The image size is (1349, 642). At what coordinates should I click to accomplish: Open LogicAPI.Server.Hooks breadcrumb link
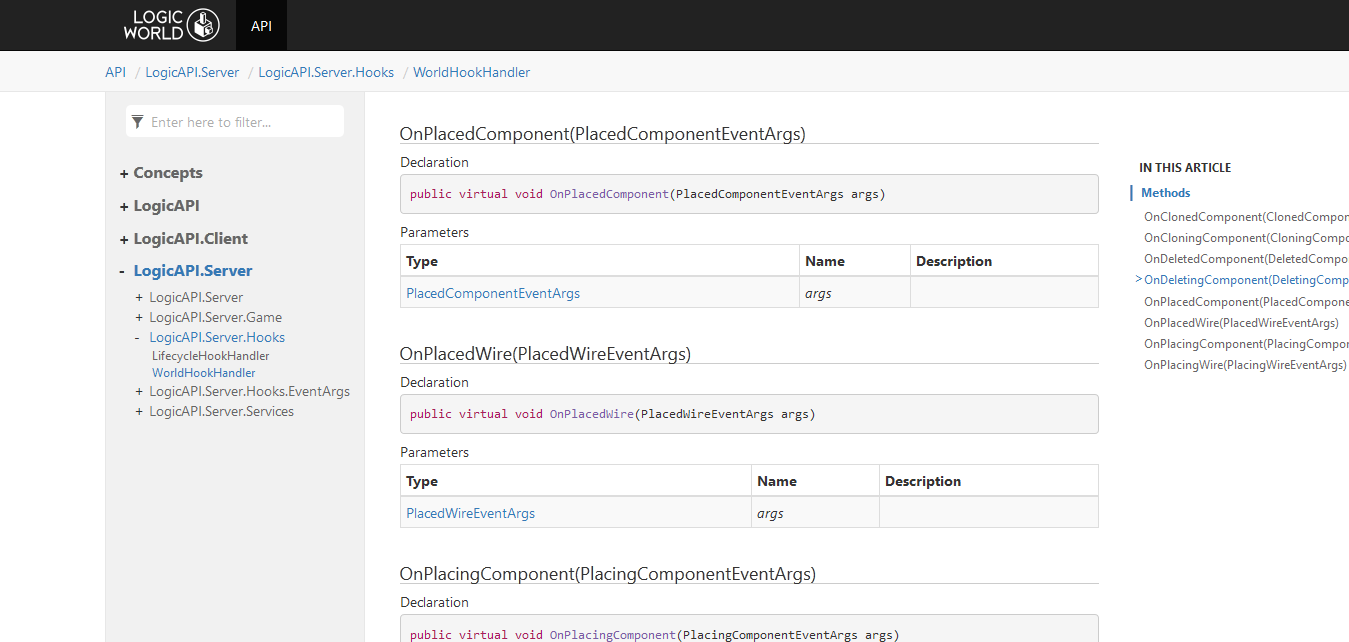coord(326,72)
